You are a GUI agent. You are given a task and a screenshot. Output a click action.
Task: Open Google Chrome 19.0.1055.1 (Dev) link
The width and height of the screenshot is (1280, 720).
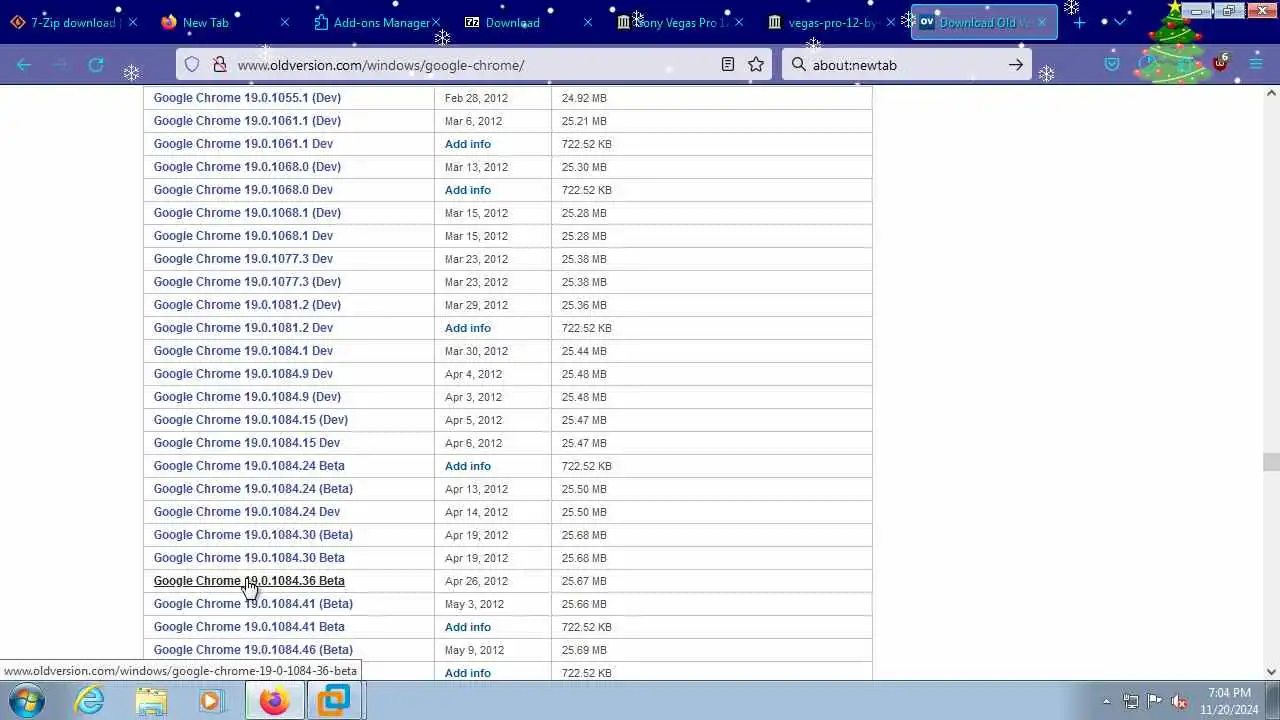[247, 98]
